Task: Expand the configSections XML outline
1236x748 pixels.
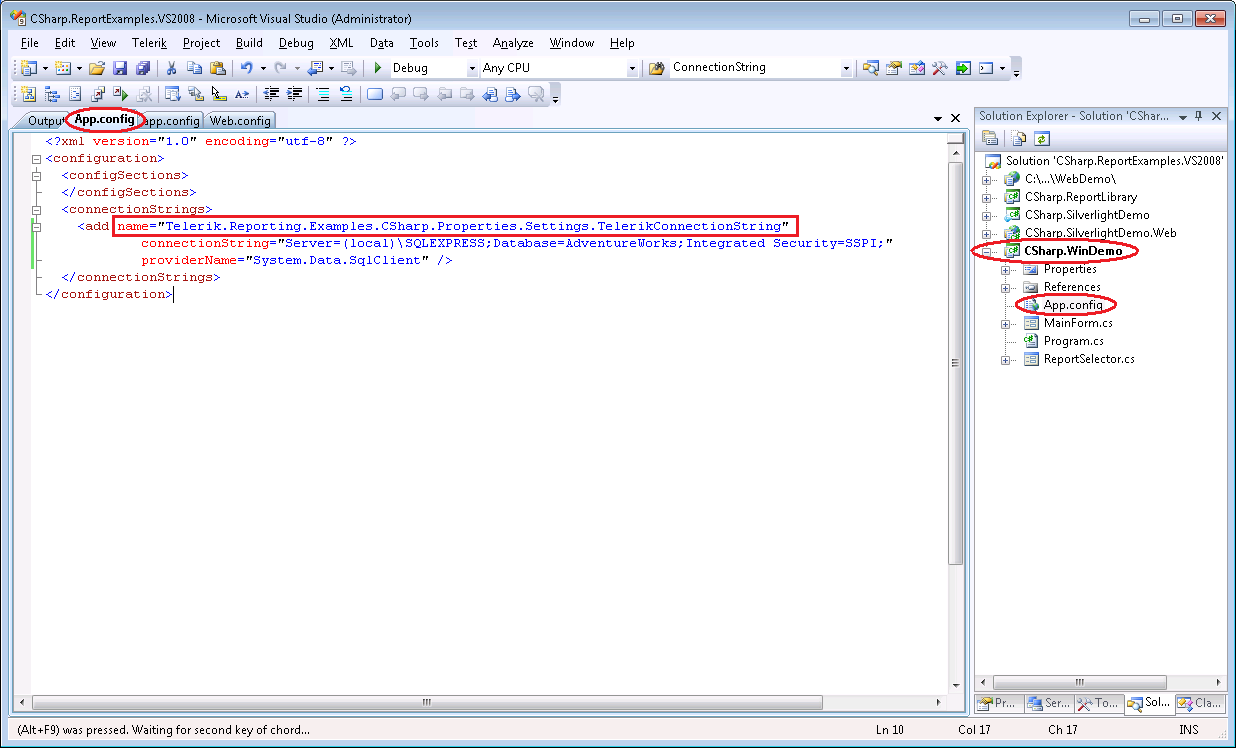Action: pyautogui.click(x=37, y=175)
